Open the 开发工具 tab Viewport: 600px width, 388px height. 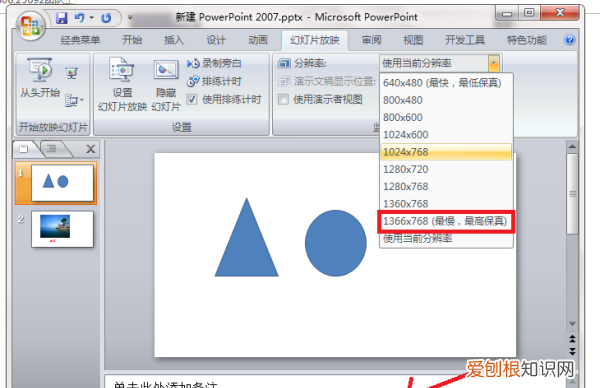tap(465, 40)
